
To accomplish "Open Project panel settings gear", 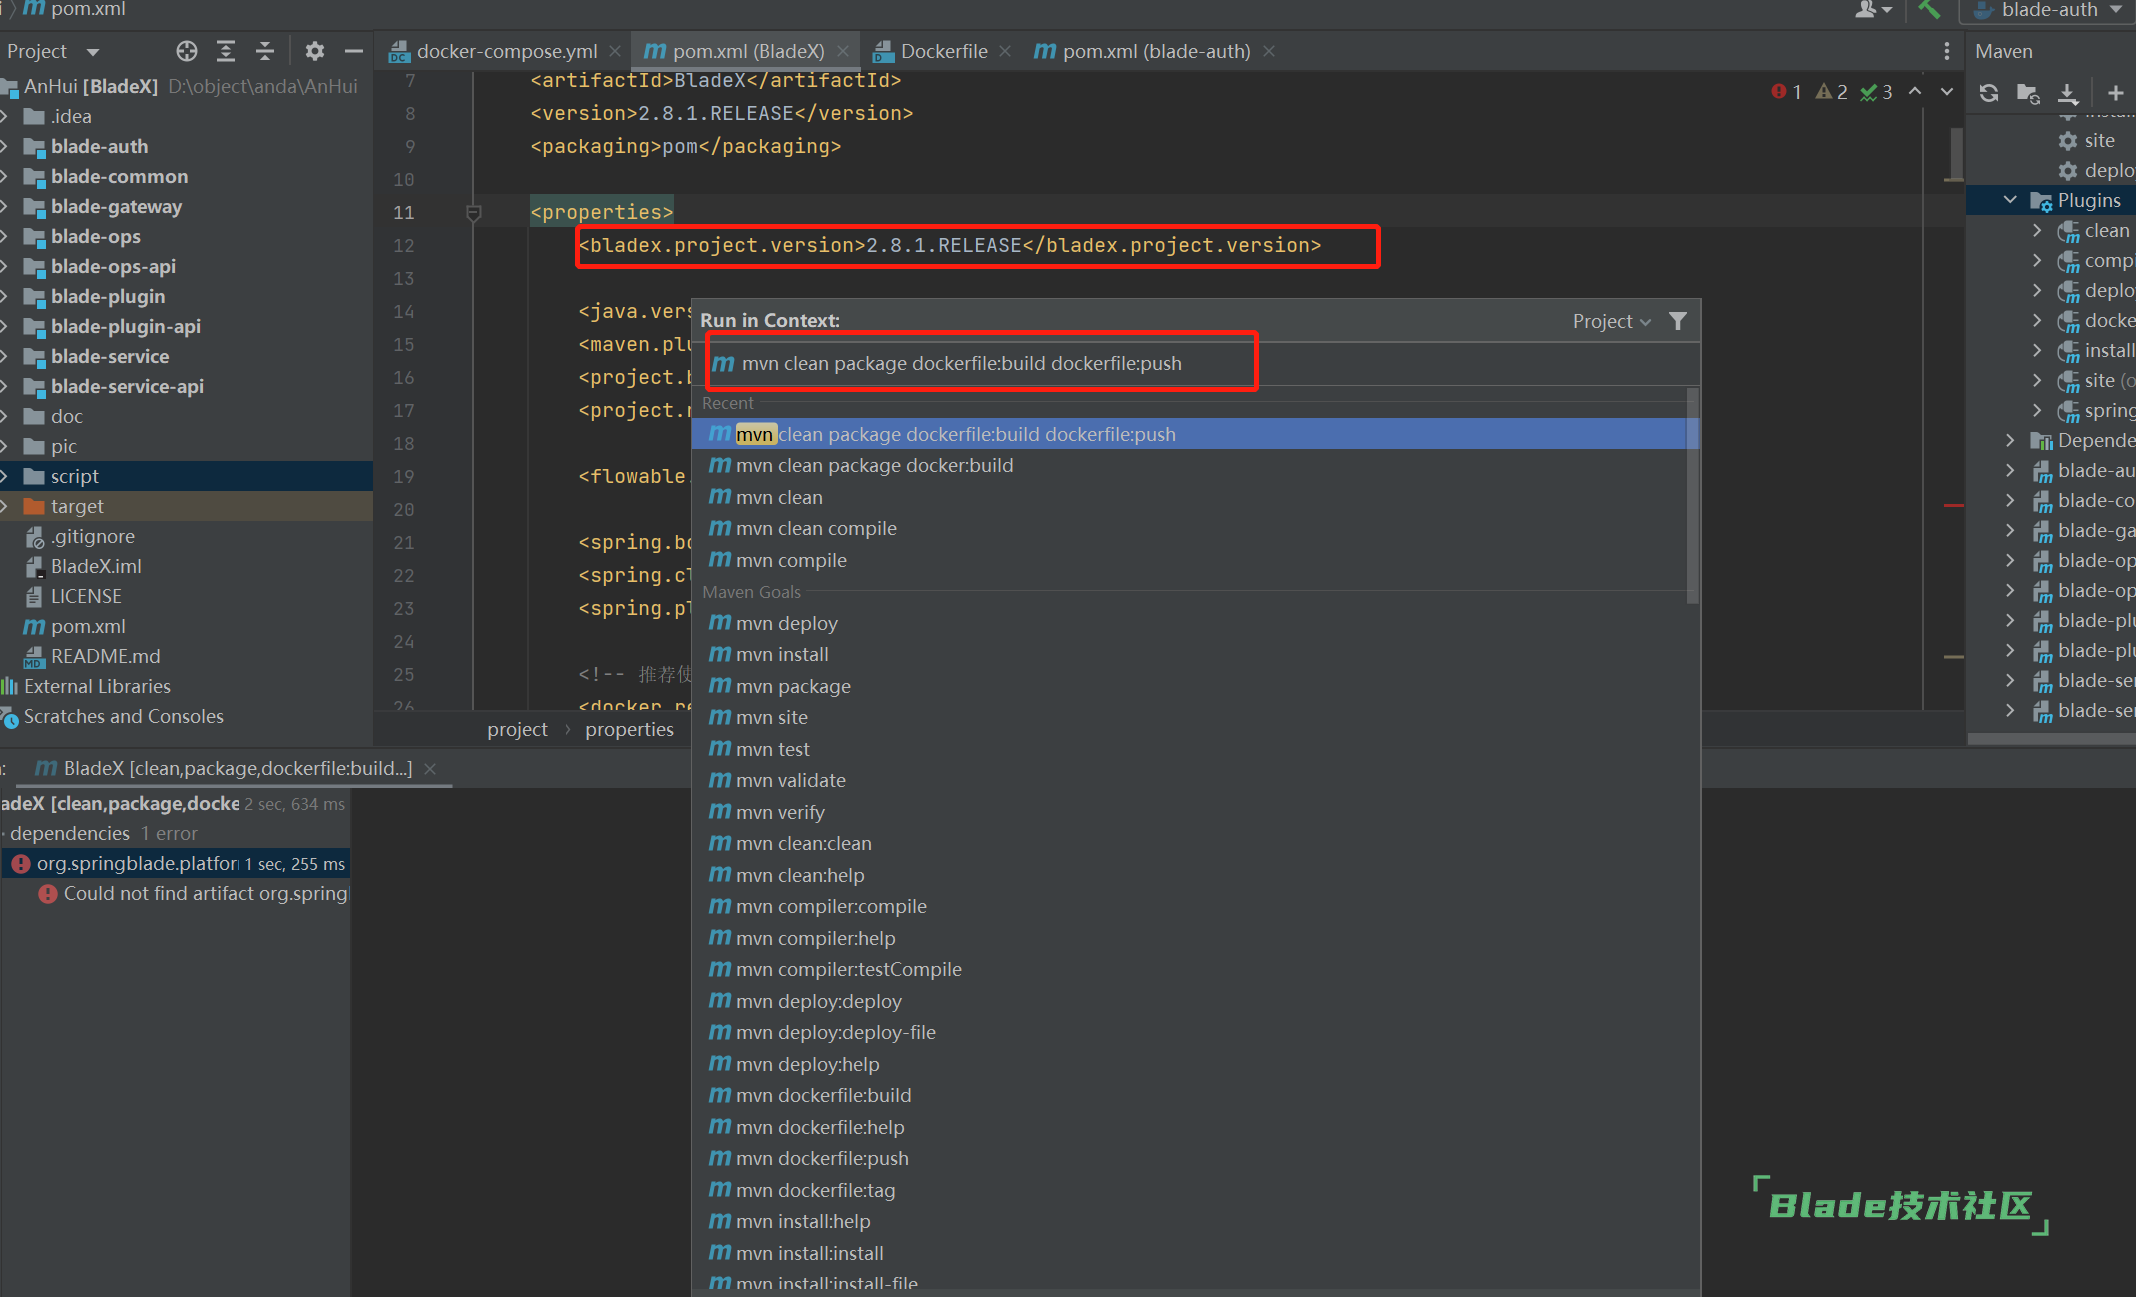I will 315,51.
